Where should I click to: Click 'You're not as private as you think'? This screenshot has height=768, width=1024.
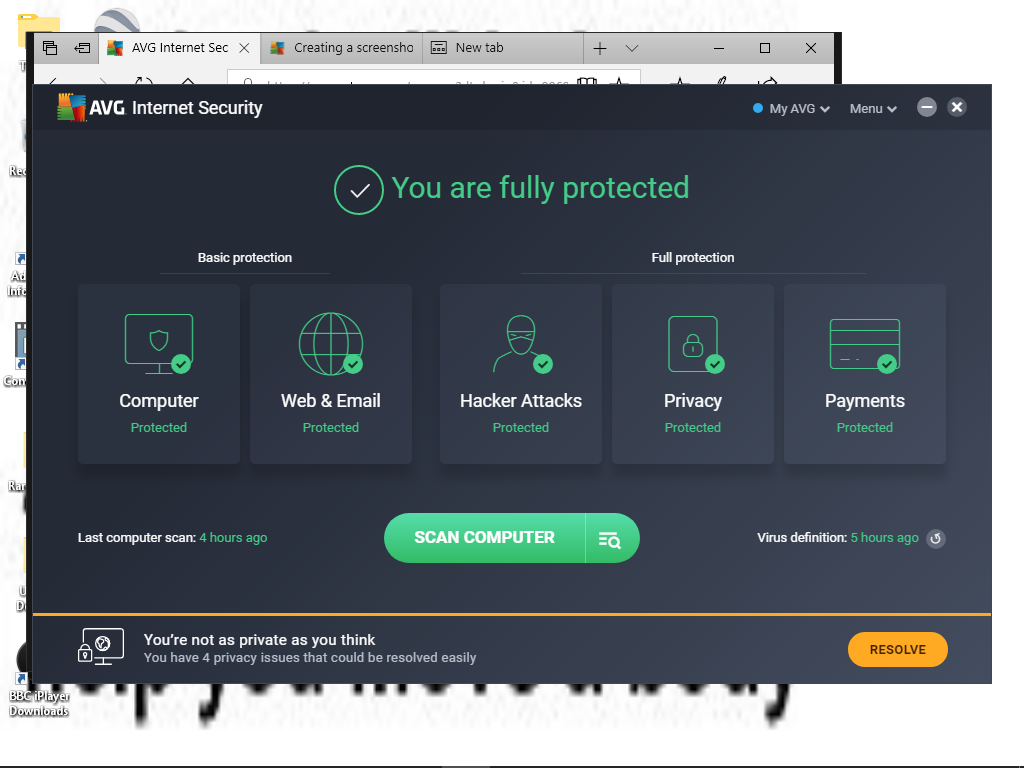click(x=259, y=639)
